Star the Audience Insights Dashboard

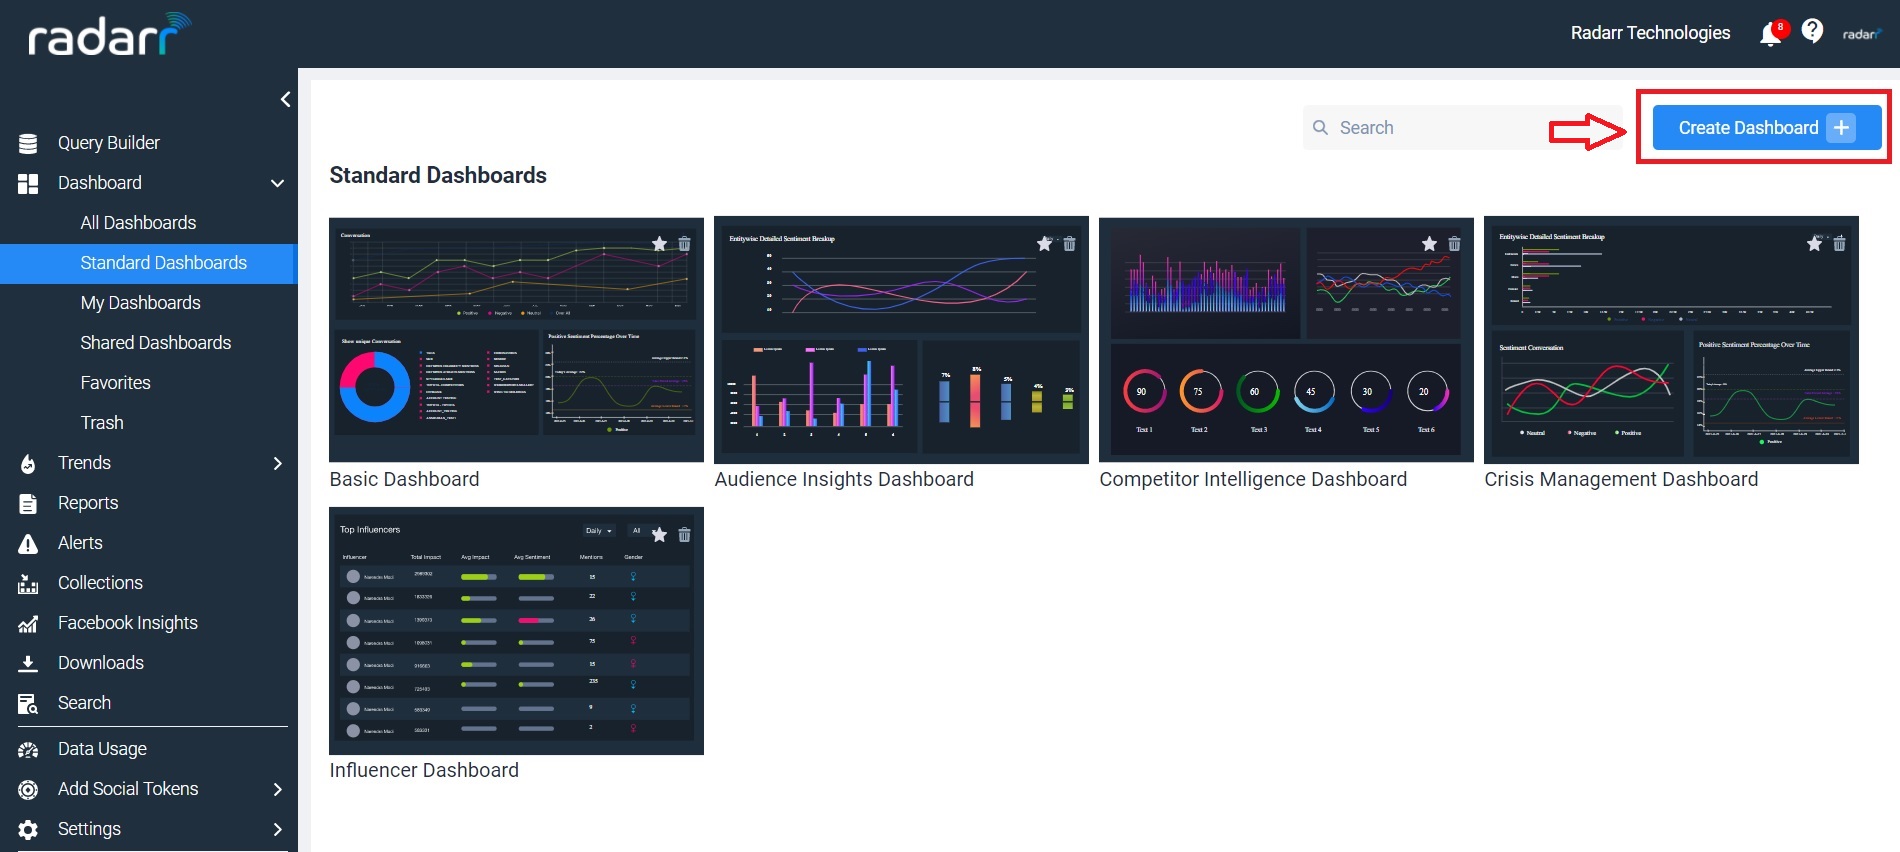1044,244
